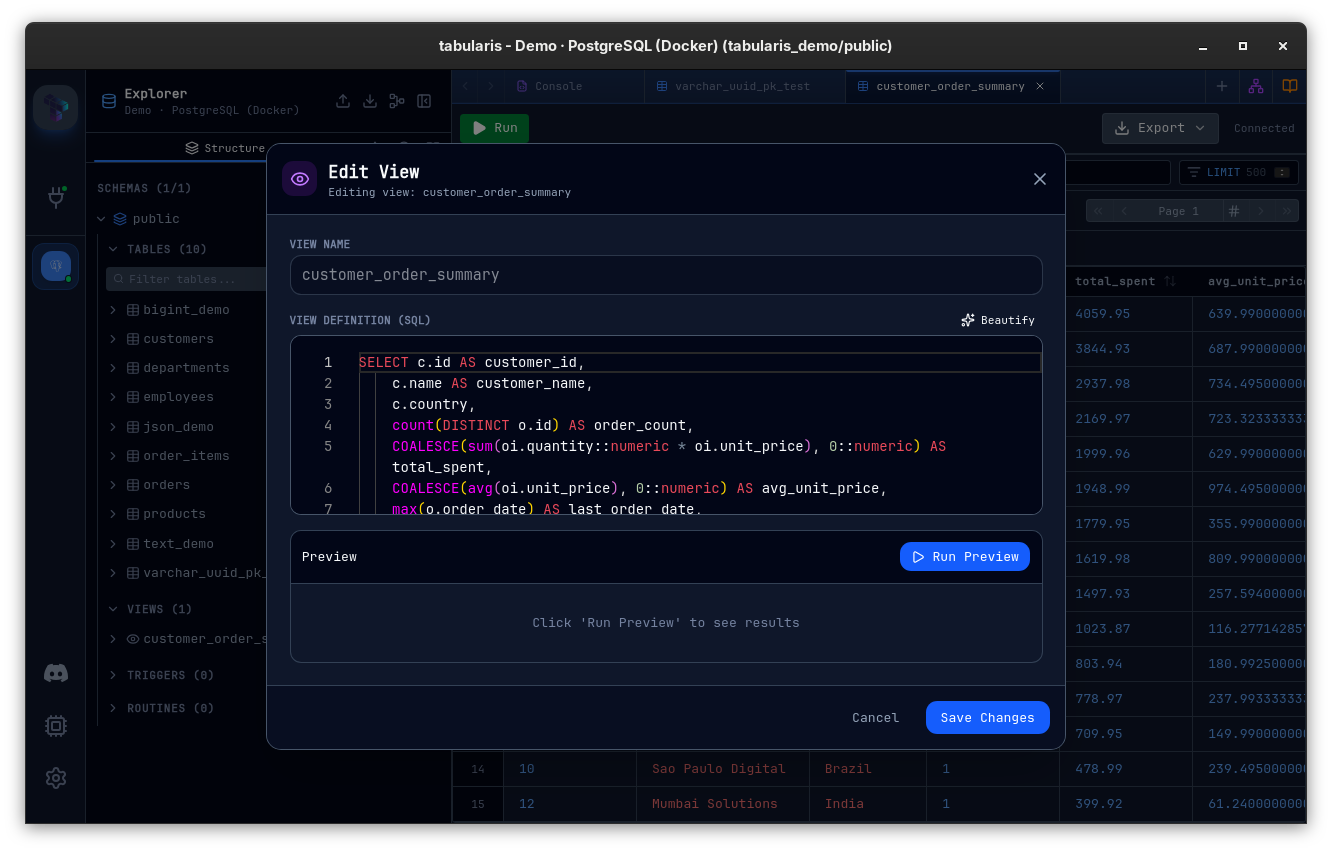
Task: Click the Connected status text
Action: click(x=1264, y=128)
